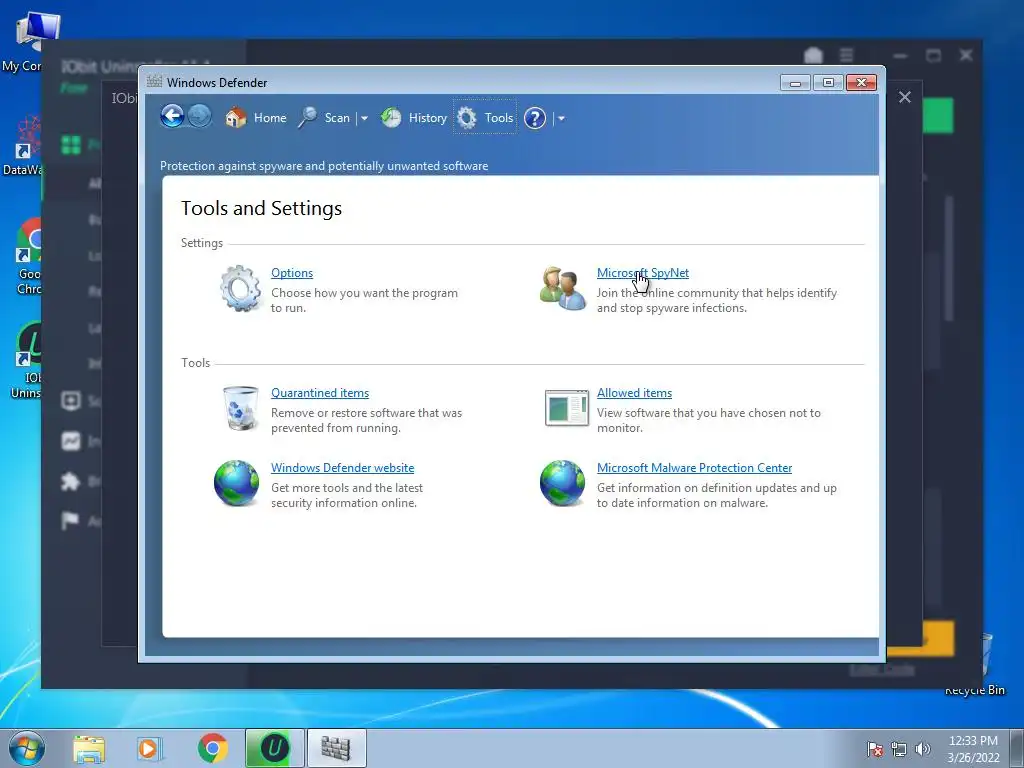Image resolution: width=1024 pixels, height=768 pixels.
Task: Click the Show desktop strip at the taskbar edge
Action: tap(1017, 748)
